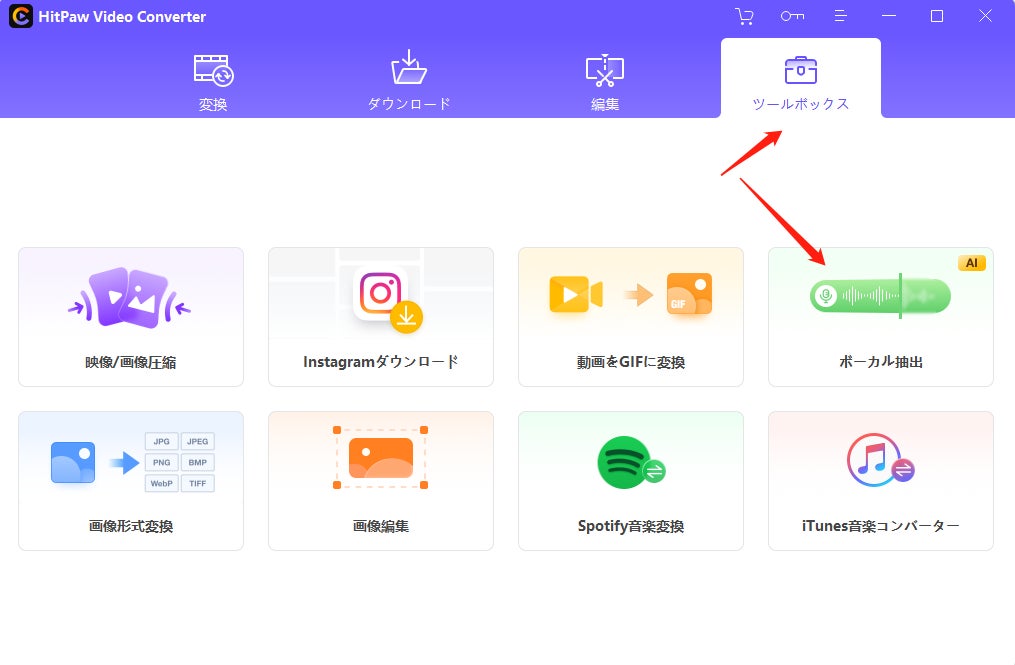Open the 映像/画像圧縮 tool card
Screen dimensions: 1015x665
pyautogui.click(x=131, y=317)
